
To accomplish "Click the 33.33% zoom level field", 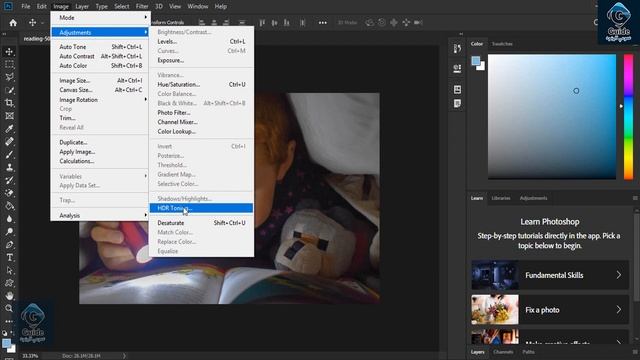I will 30,356.
